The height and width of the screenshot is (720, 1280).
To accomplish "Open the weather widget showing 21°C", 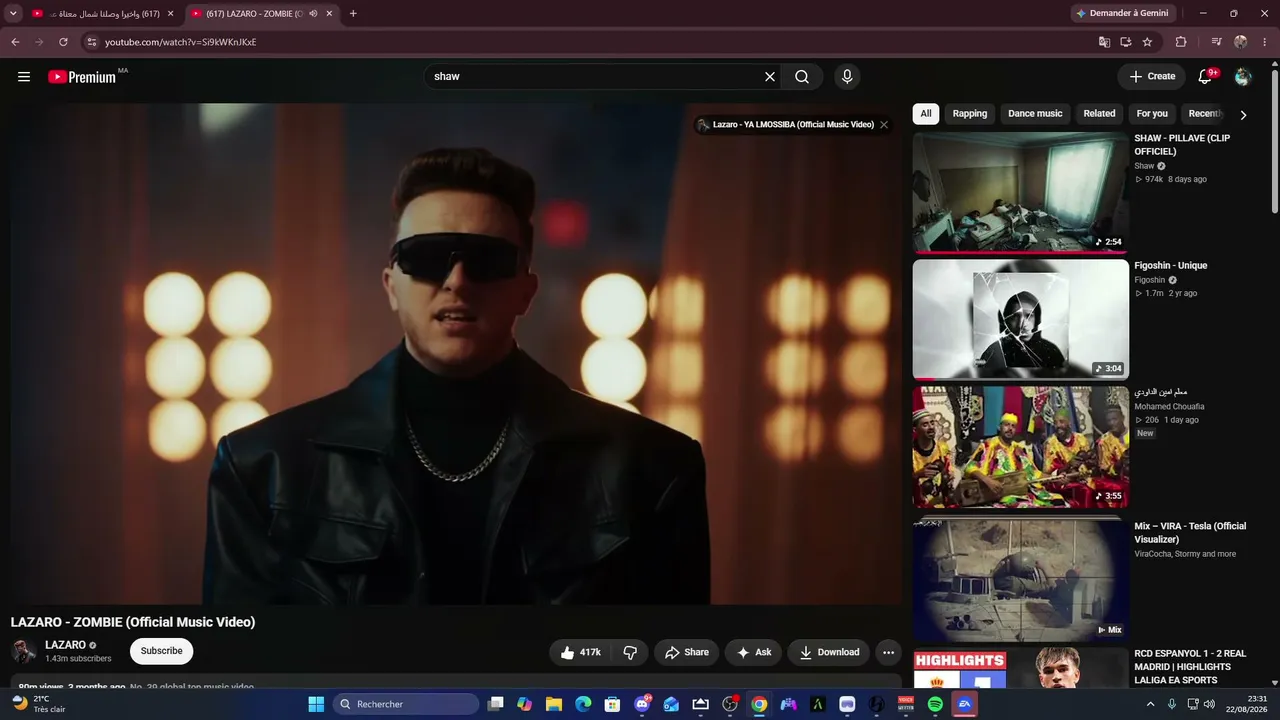I will pyautogui.click(x=40, y=704).
